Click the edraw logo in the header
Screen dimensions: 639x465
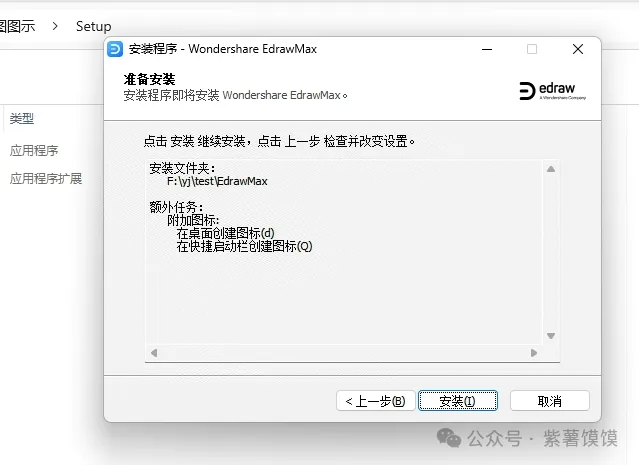[x=553, y=91]
